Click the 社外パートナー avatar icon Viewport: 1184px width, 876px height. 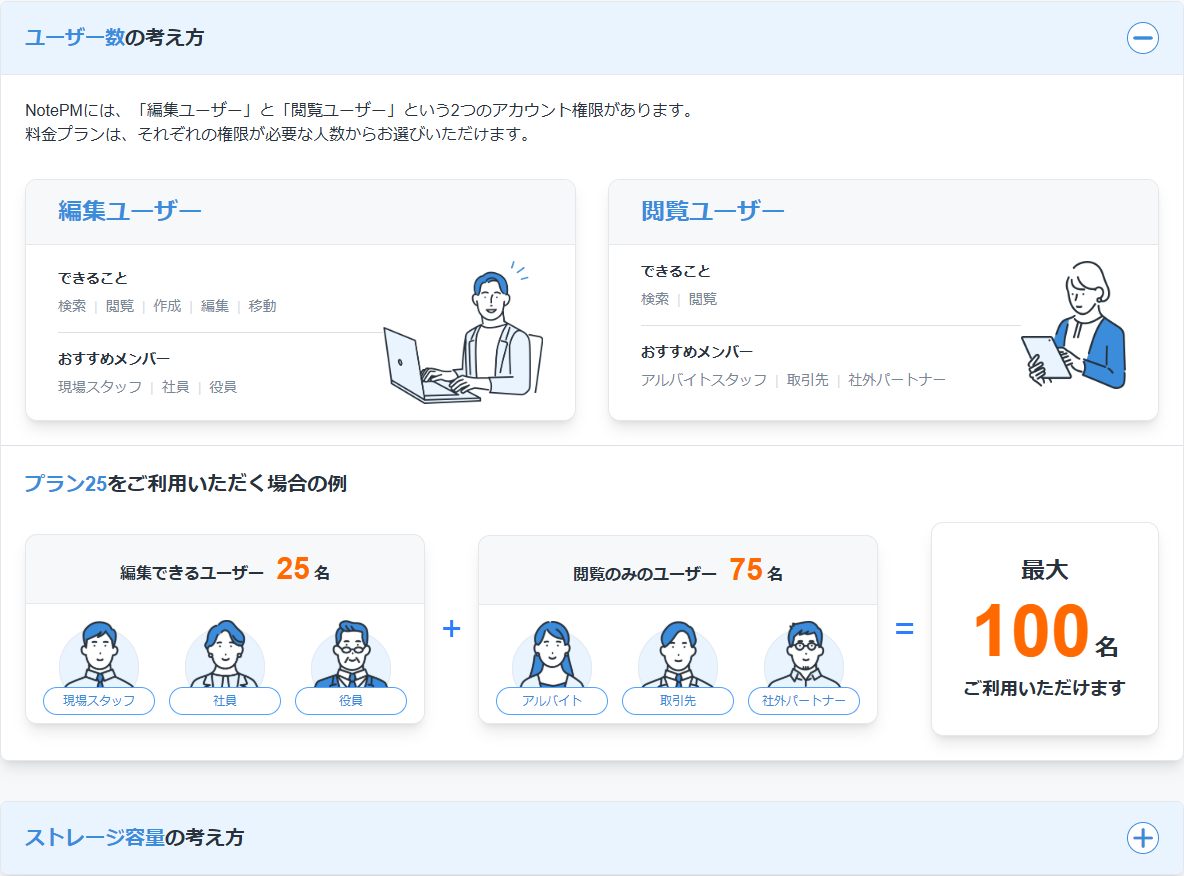coord(804,654)
